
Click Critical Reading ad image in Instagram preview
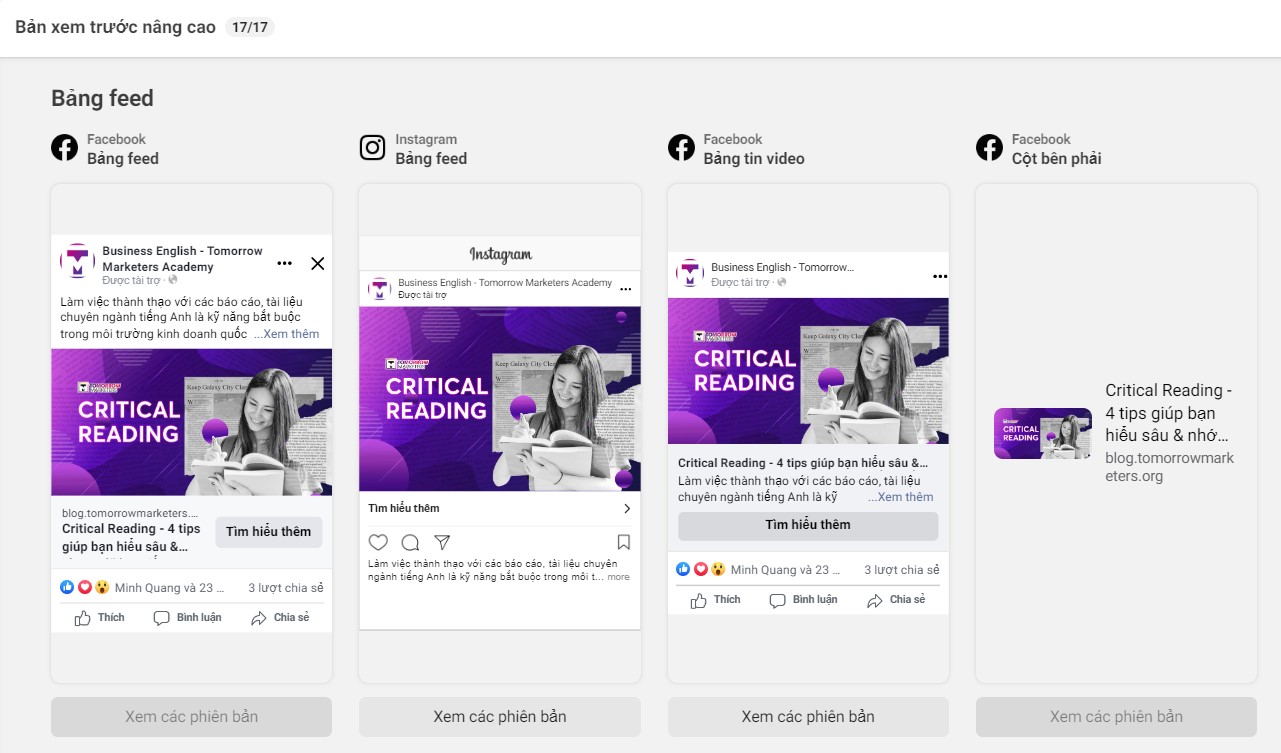coord(500,399)
